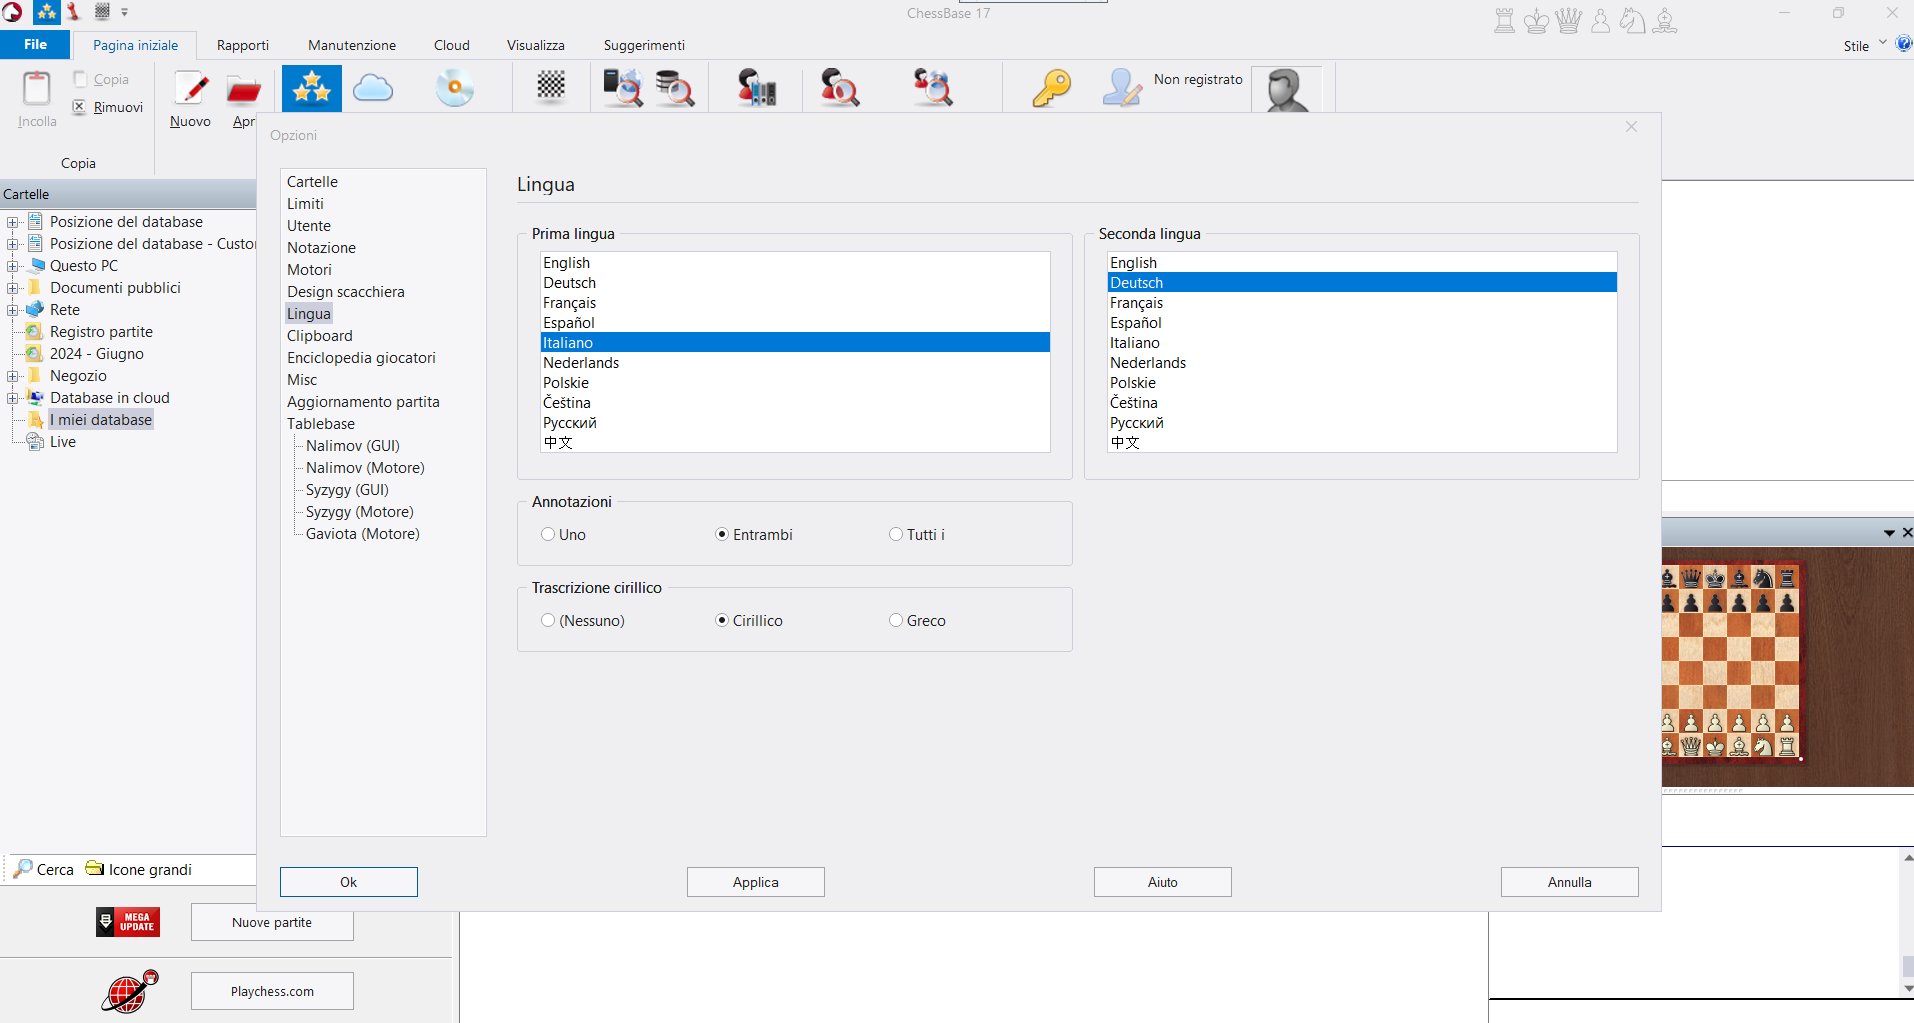The height and width of the screenshot is (1023, 1914).
Task: Click the Mega Update icon
Action: pos(128,922)
